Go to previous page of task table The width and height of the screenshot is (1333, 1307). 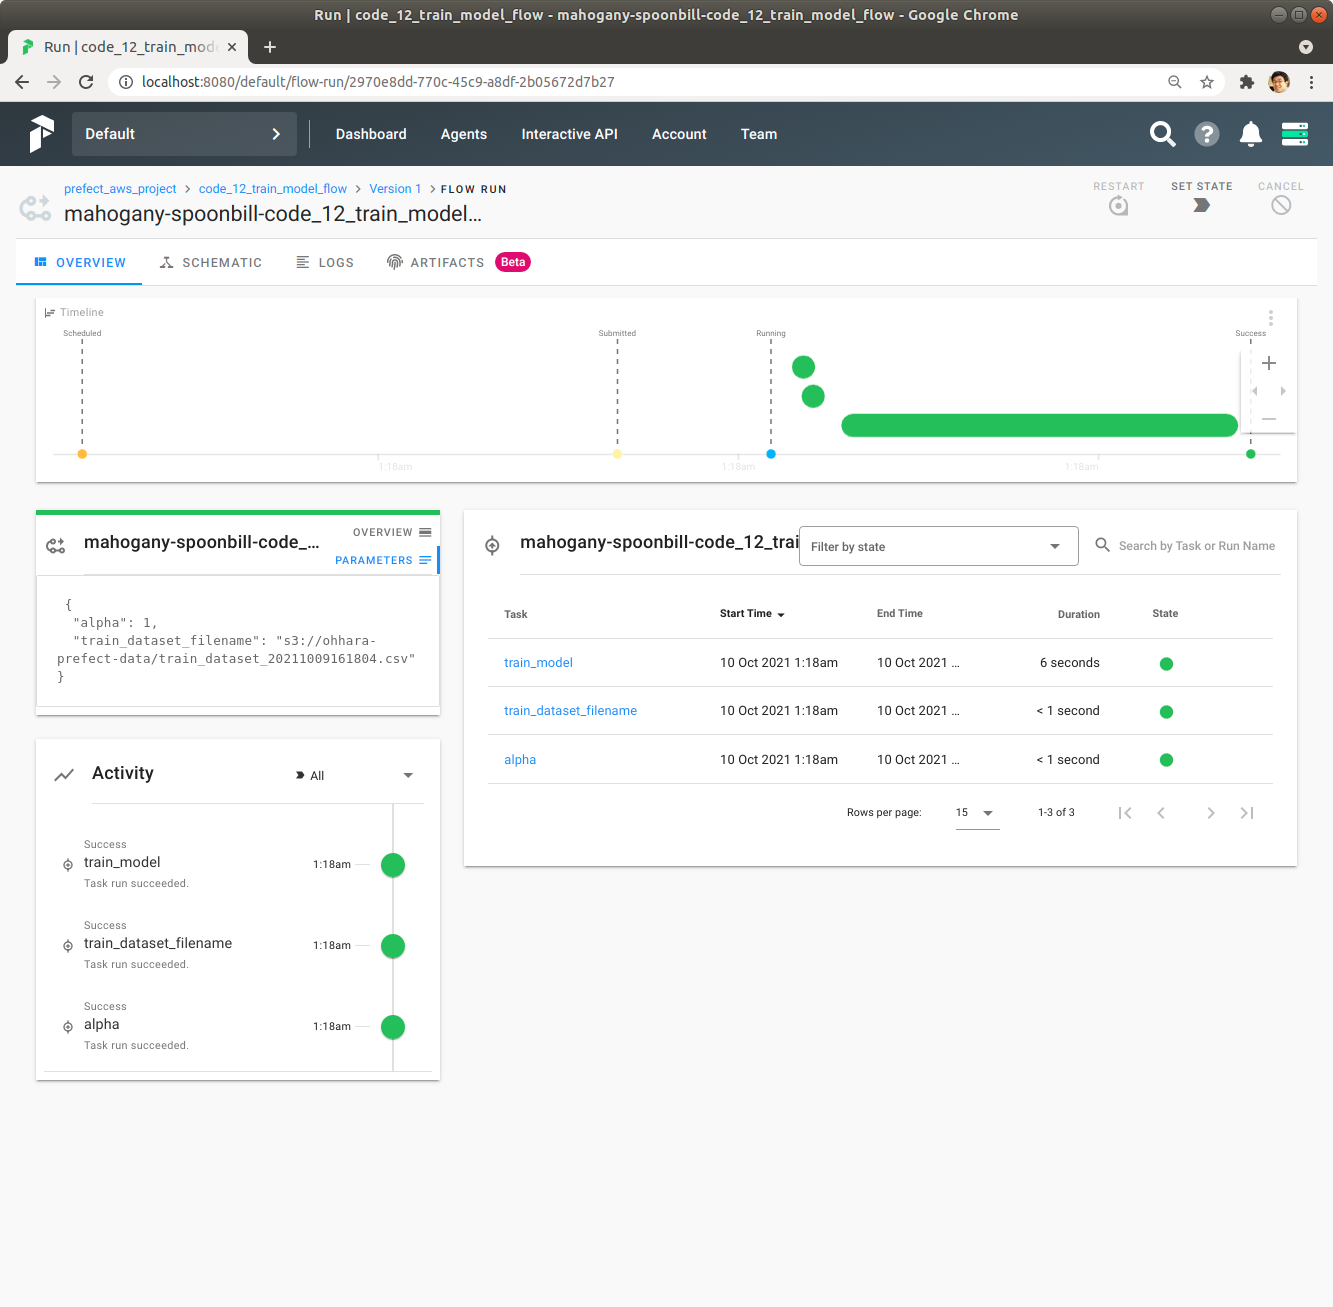(1161, 813)
